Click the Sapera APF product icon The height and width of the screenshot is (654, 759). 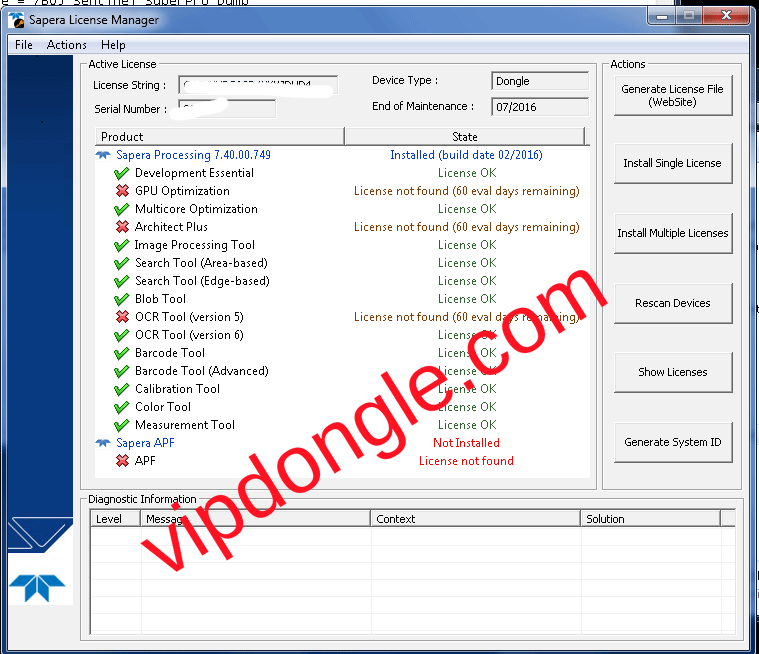(x=103, y=443)
